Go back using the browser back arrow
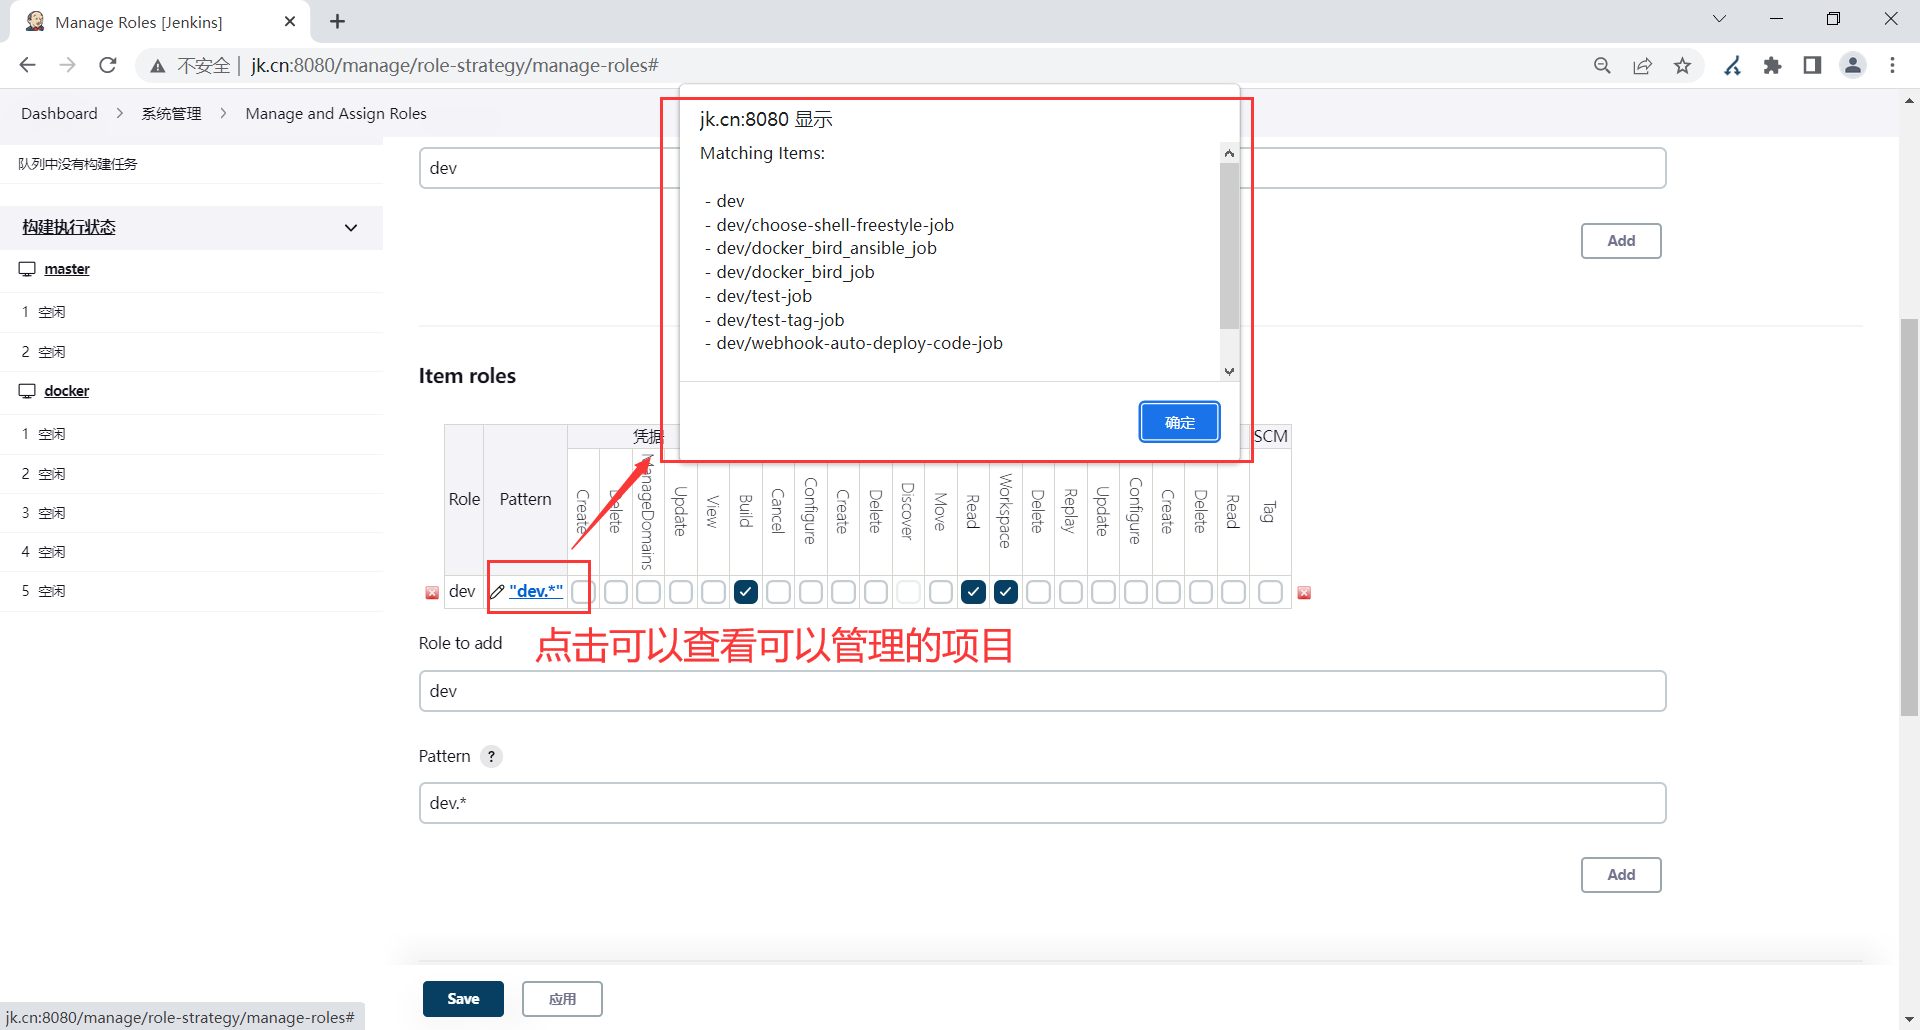The height and width of the screenshot is (1030, 1920). tap(27, 65)
